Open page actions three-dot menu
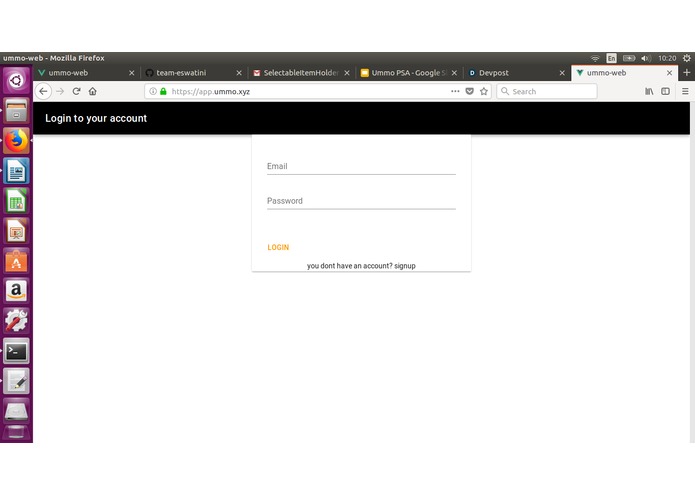 [455, 91]
